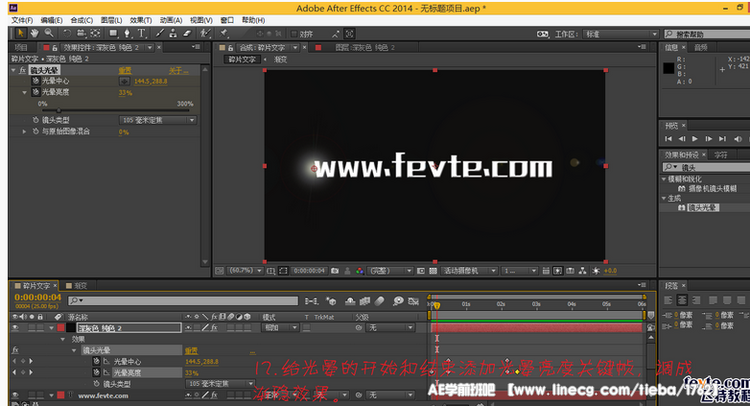
Task: Toggle 光晕中心 stopwatch in timeline
Action: click(96, 361)
